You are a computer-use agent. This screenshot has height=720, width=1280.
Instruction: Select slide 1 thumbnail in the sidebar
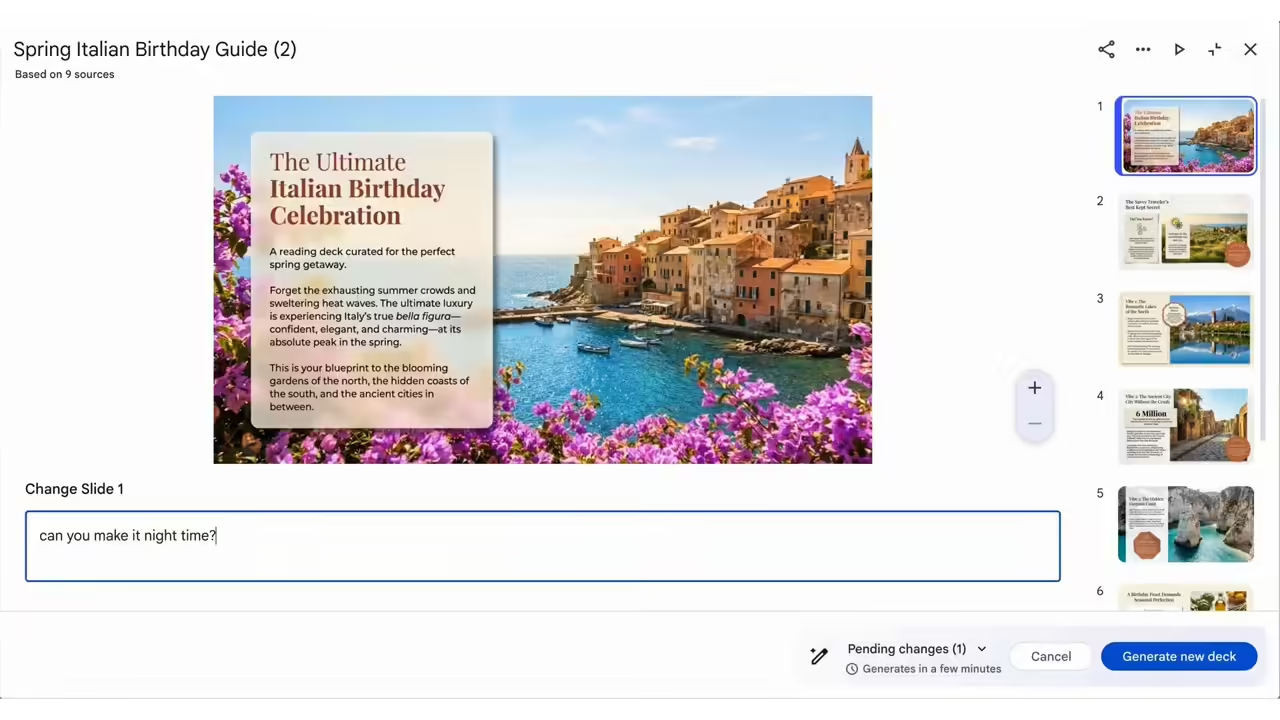1186,136
